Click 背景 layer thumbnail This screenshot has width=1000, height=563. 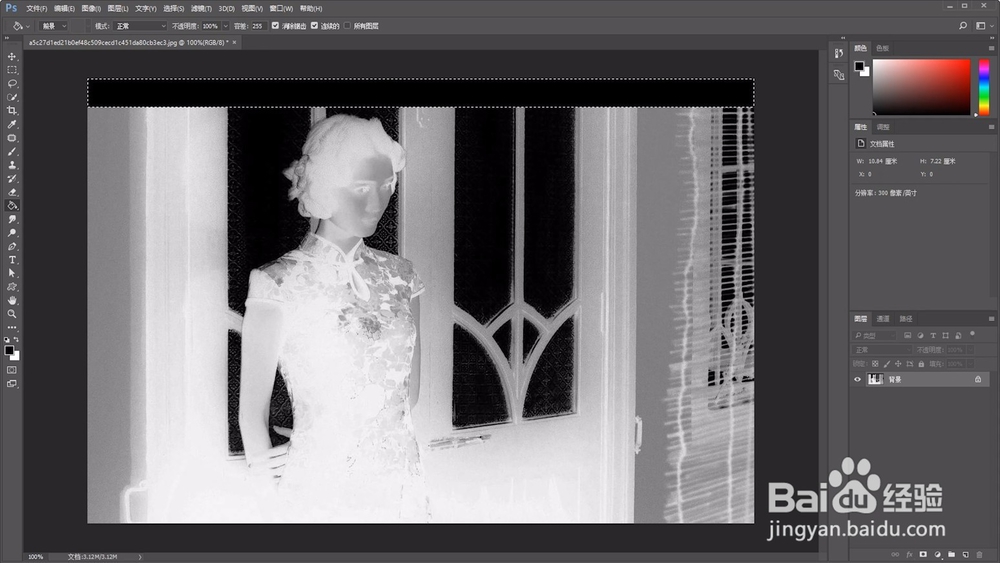pos(876,379)
